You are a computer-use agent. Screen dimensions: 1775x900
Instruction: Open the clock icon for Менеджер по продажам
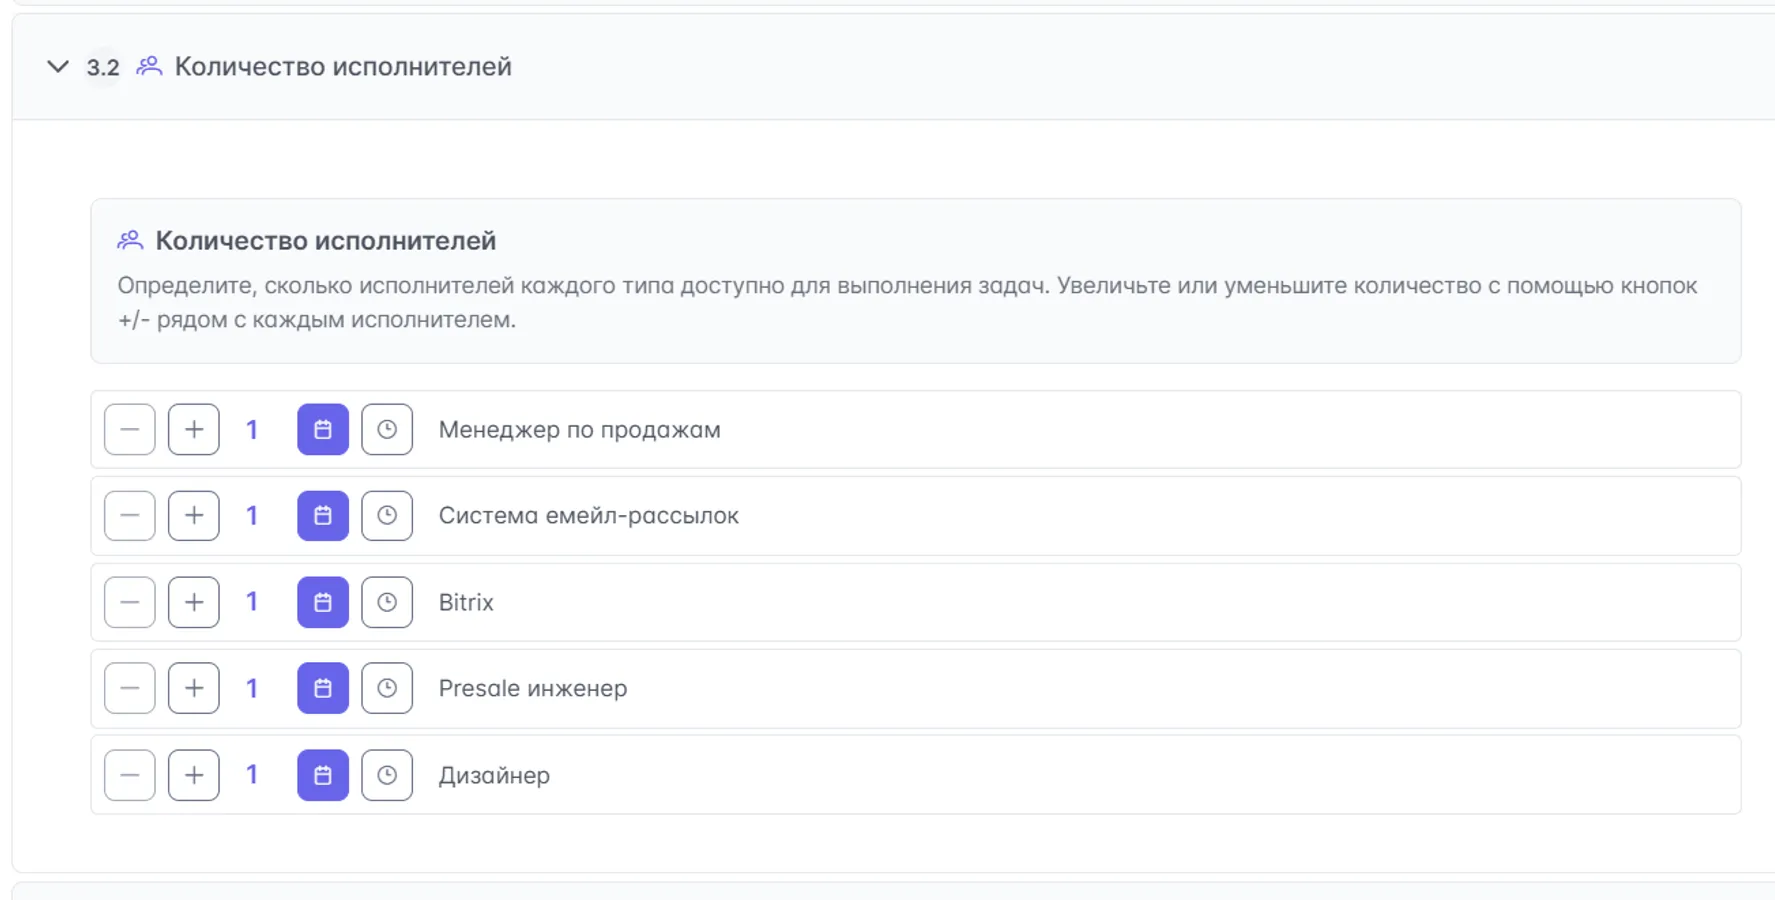point(387,429)
